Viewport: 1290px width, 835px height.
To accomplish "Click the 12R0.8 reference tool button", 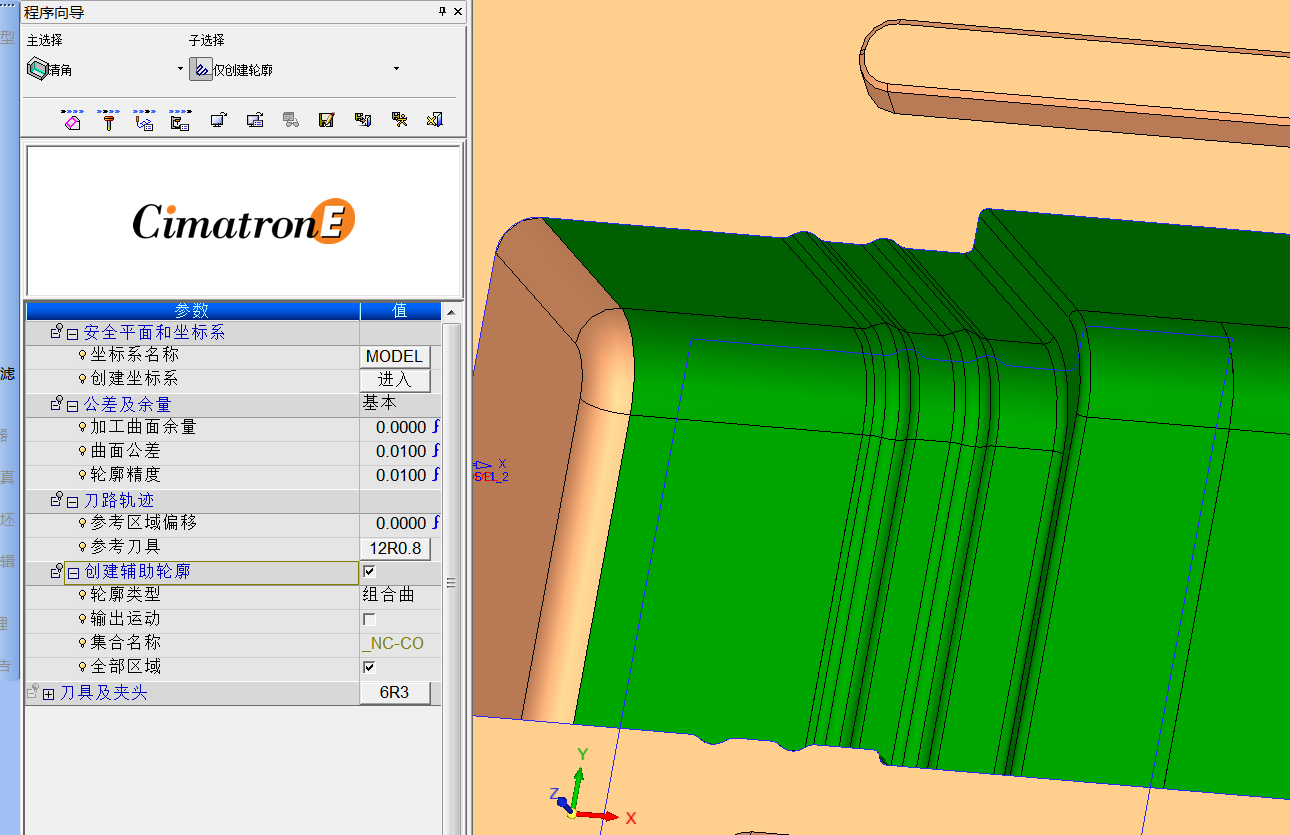I will (x=395, y=548).
